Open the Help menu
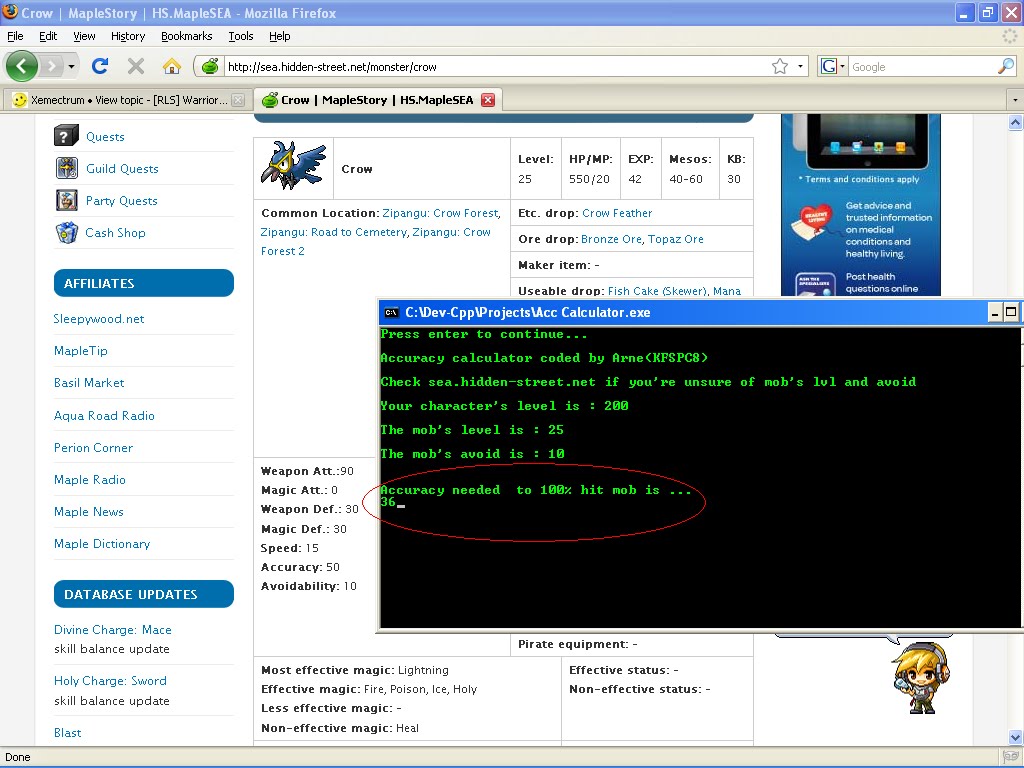This screenshot has width=1024, height=768. [x=280, y=36]
